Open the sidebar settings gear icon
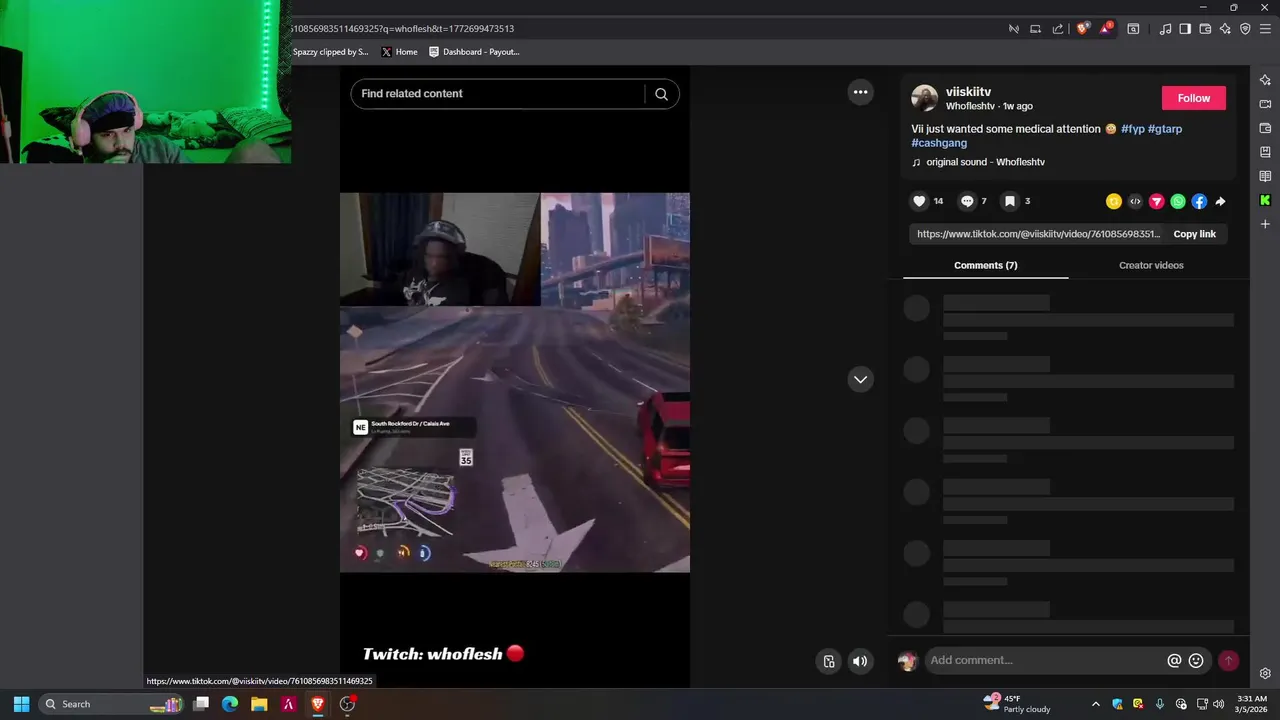1280x720 pixels. [1265, 673]
